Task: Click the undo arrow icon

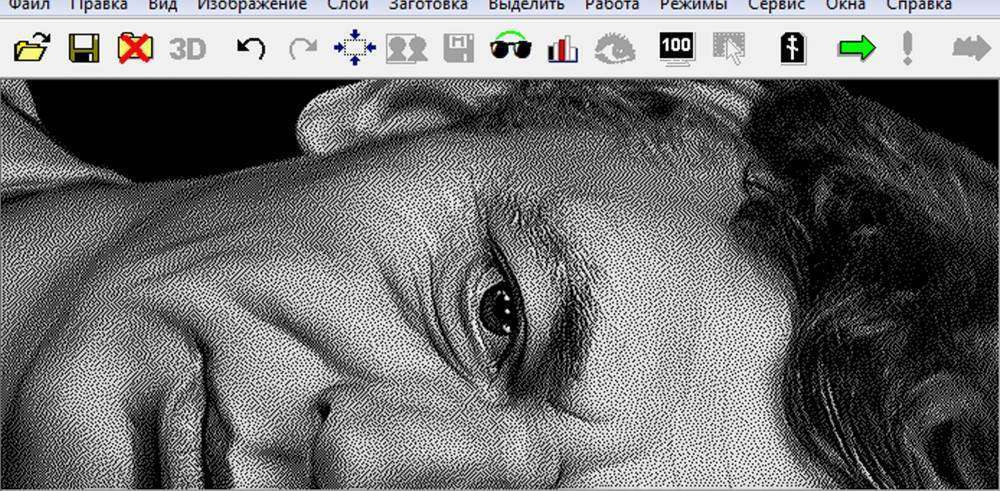Action: point(251,48)
